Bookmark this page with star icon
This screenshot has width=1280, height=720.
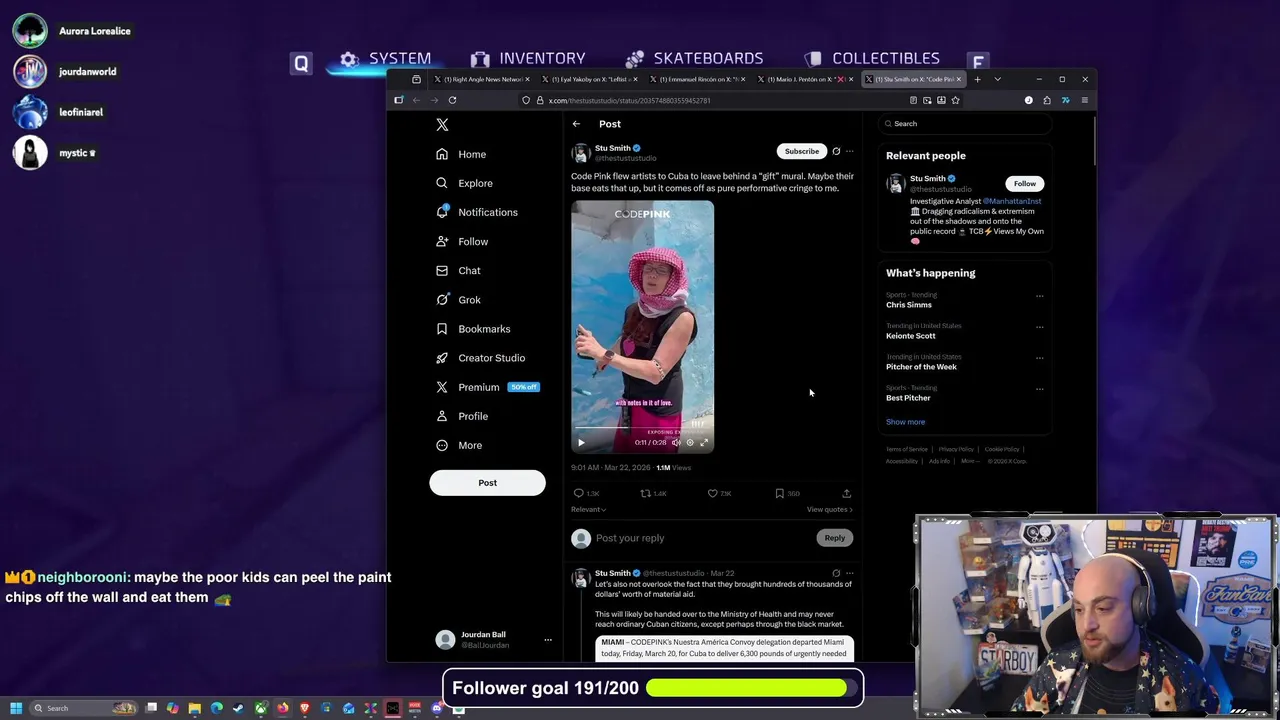955,100
